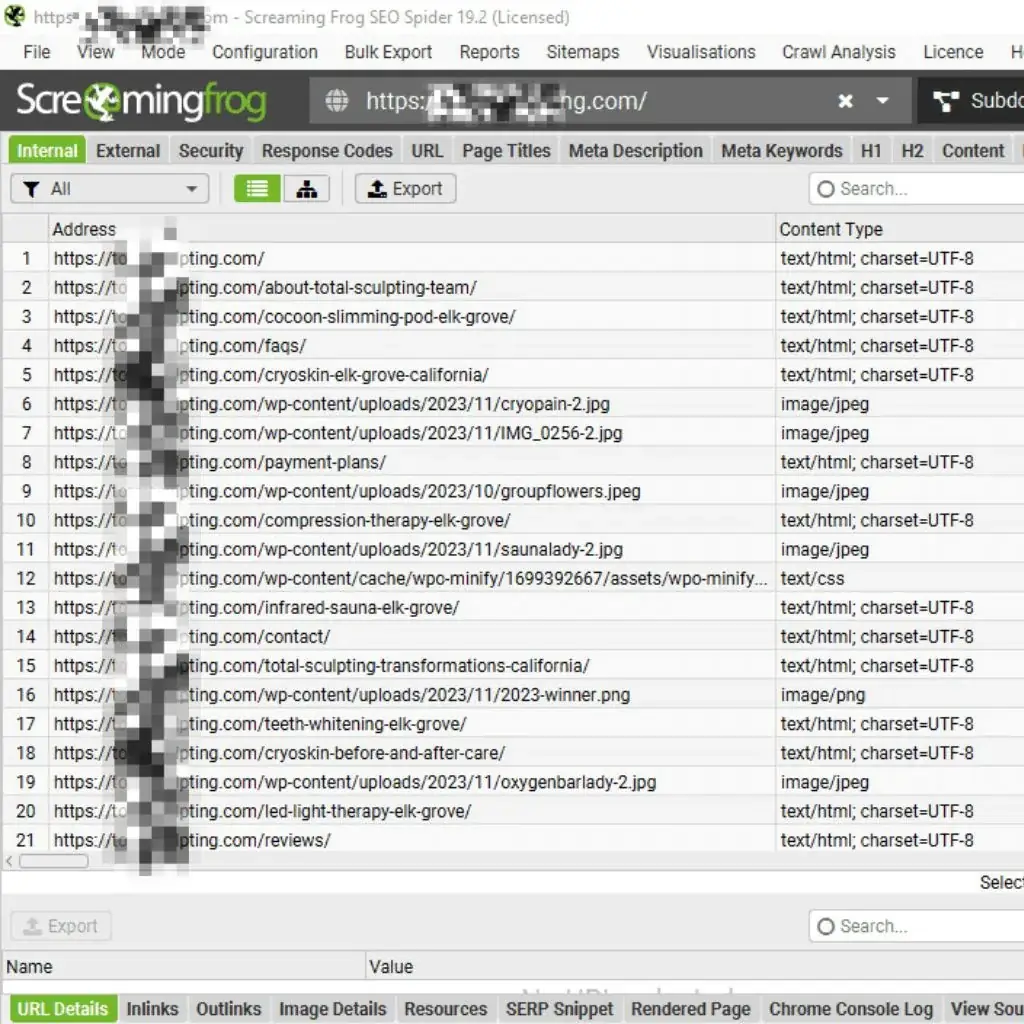Select the cryoskin-elk-grove-california row
This screenshot has height=1024, width=1024.
tap(513, 375)
